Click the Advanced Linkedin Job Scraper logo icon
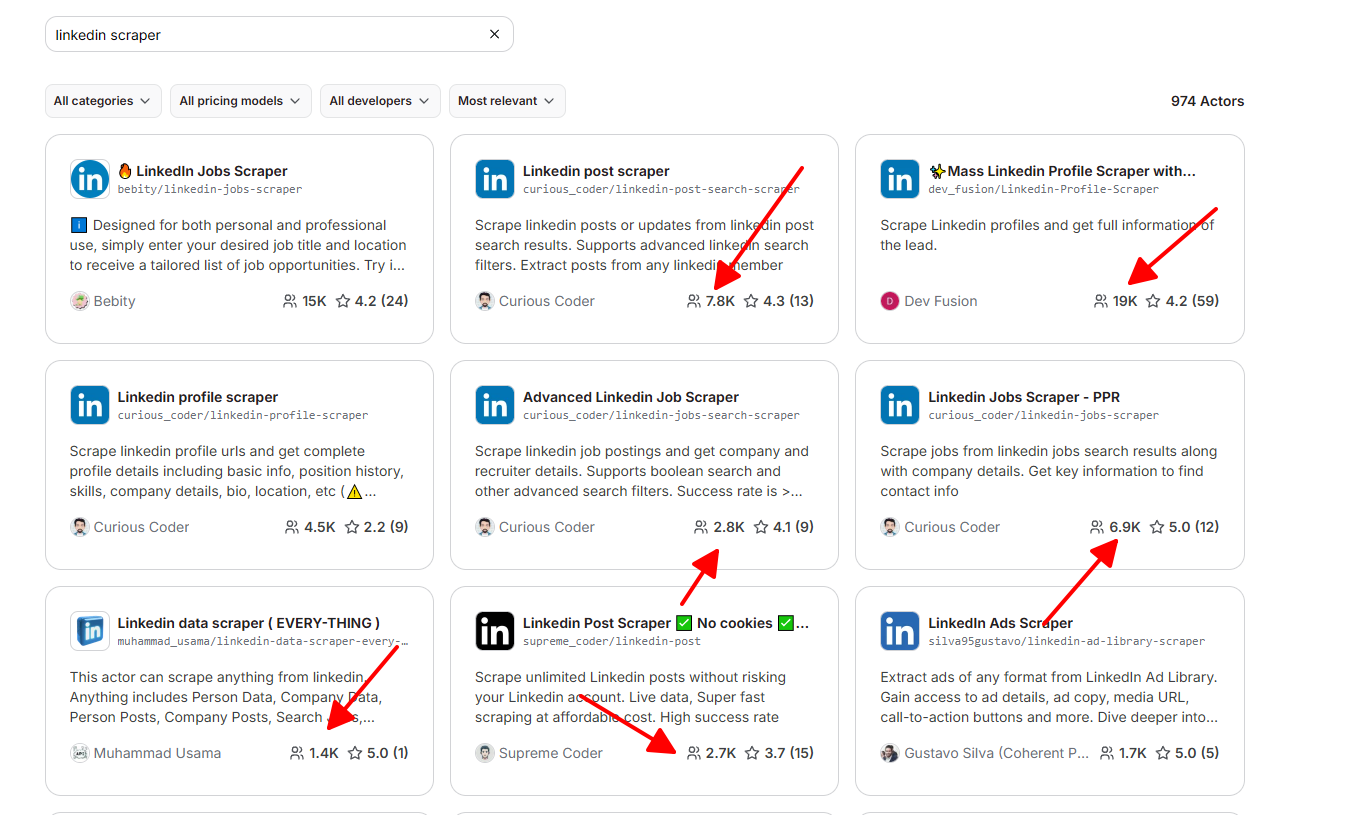 pos(495,405)
